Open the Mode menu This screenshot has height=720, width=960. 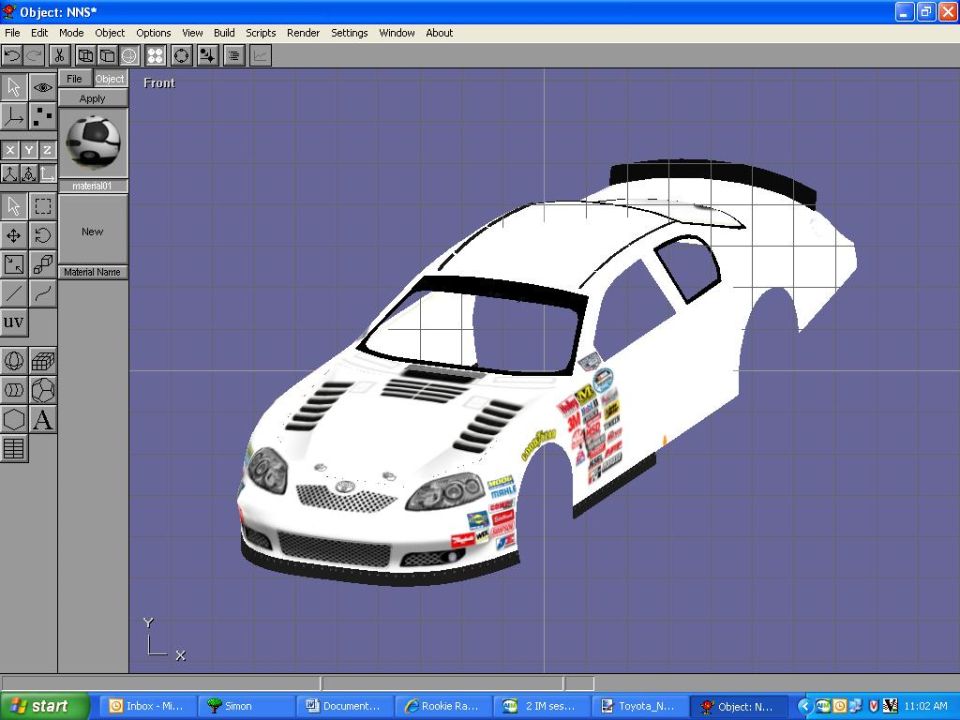71,33
